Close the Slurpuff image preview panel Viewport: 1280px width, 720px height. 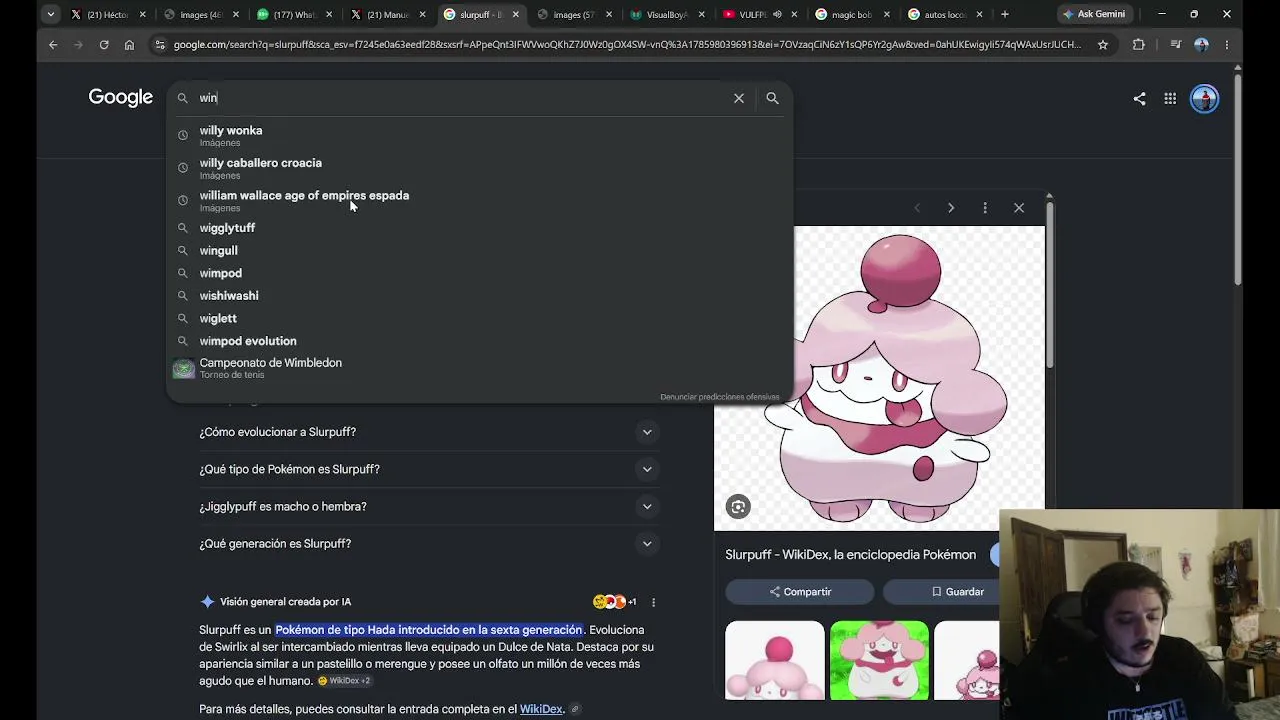pos(1019,208)
